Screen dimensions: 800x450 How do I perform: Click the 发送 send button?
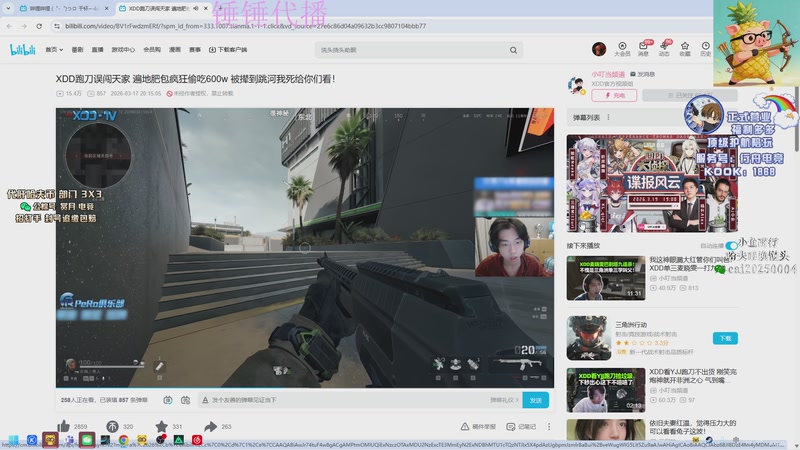click(535, 400)
